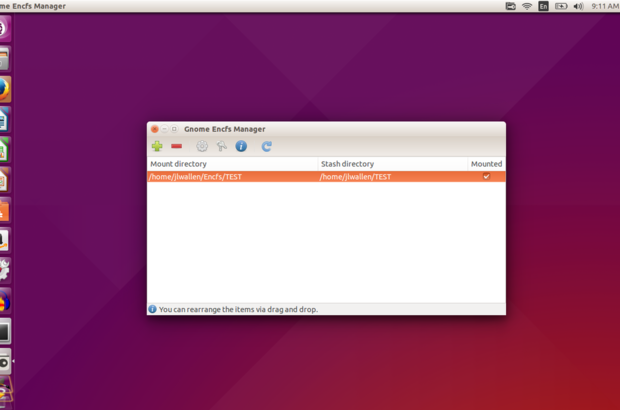Select the /home/jlwallen/Encfs/TEST mount row
This screenshot has height=410, width=620.
click(x=196, y=176)
